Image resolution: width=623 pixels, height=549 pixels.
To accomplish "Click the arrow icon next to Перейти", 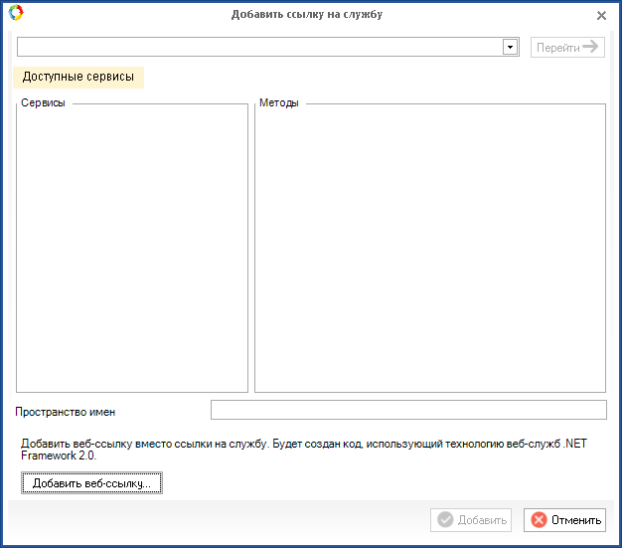I will 591,47.
